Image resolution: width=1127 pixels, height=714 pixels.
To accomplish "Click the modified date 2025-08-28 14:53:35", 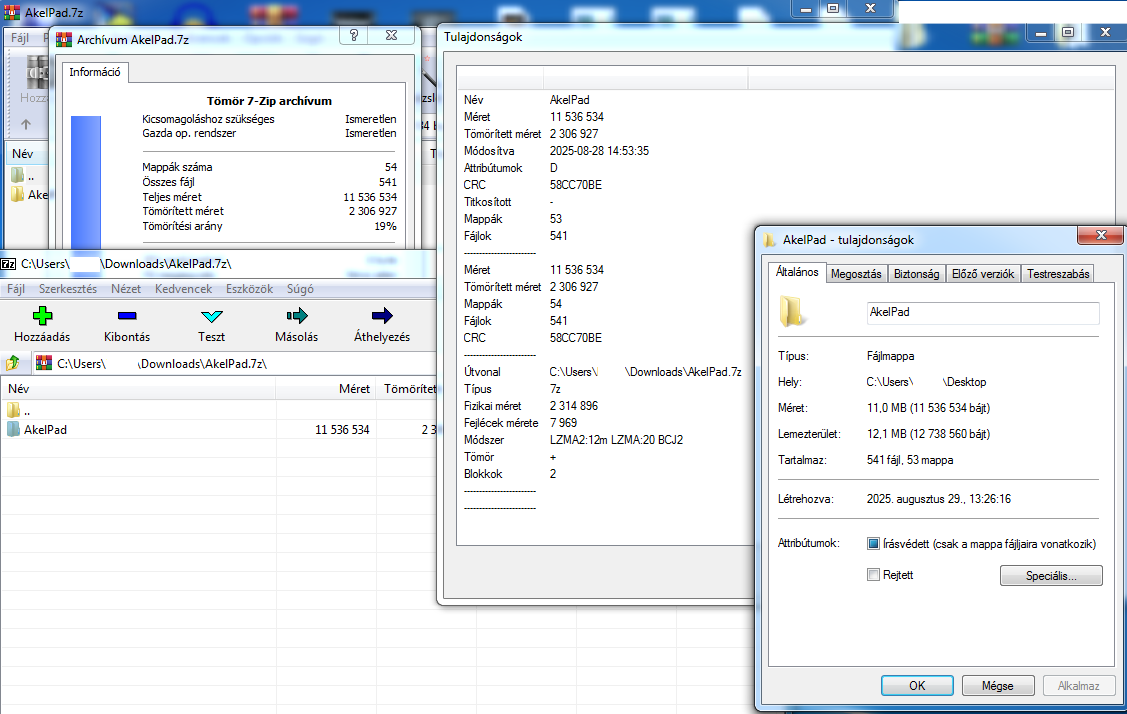I will (x=599, y=151).
